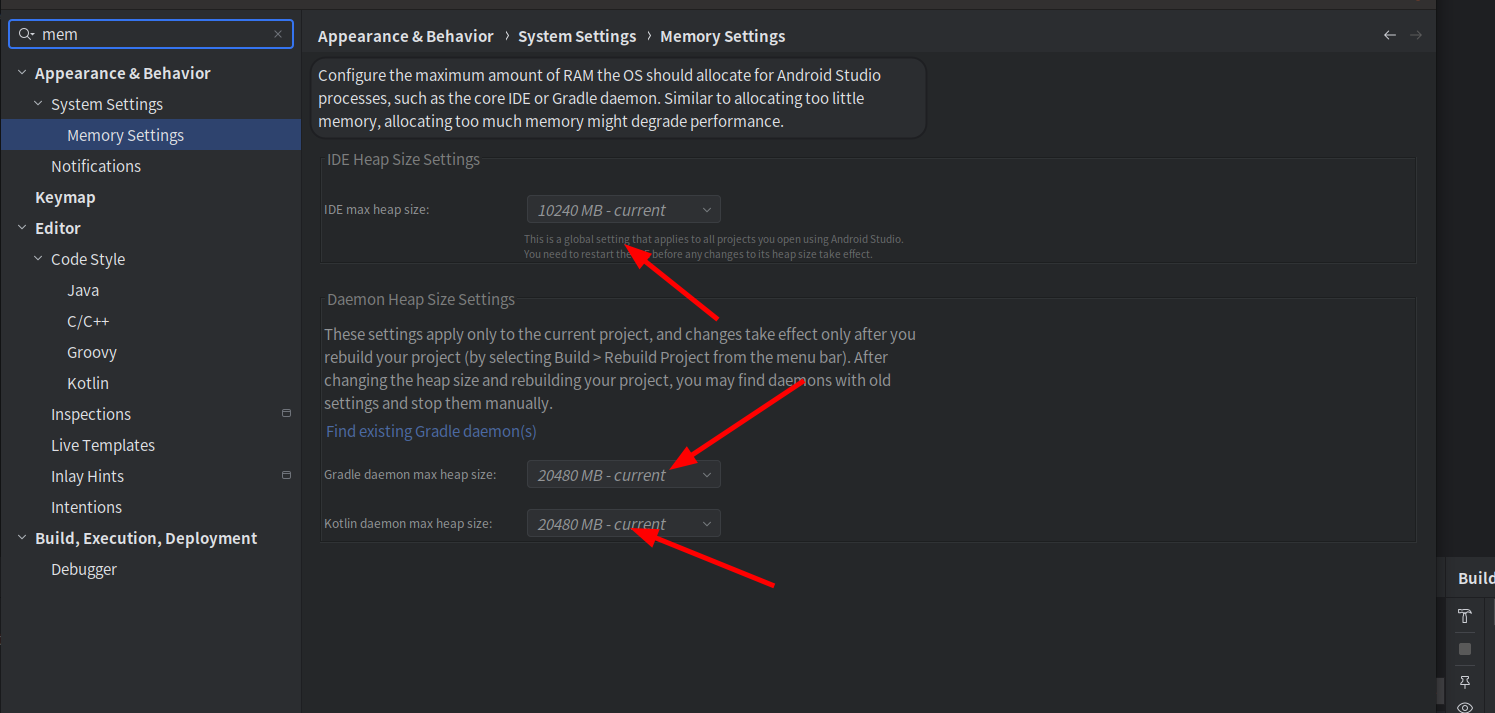
Task: Collapse the Appearance & Behavior chevron
Action: (22, 73)
